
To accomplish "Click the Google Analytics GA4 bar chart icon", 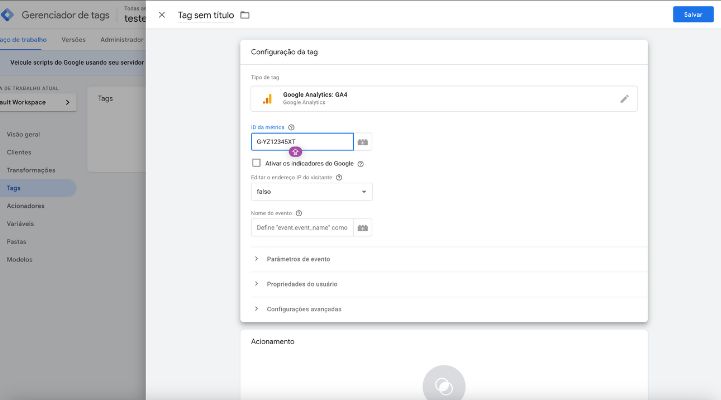I will [267, 99].
